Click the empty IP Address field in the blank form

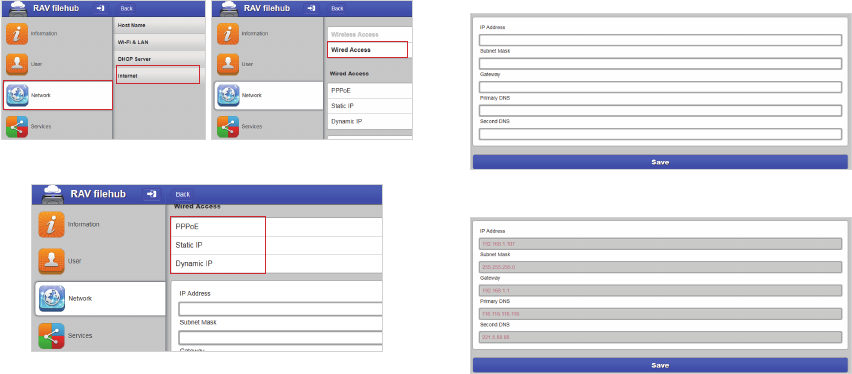(x=660, y=40)
